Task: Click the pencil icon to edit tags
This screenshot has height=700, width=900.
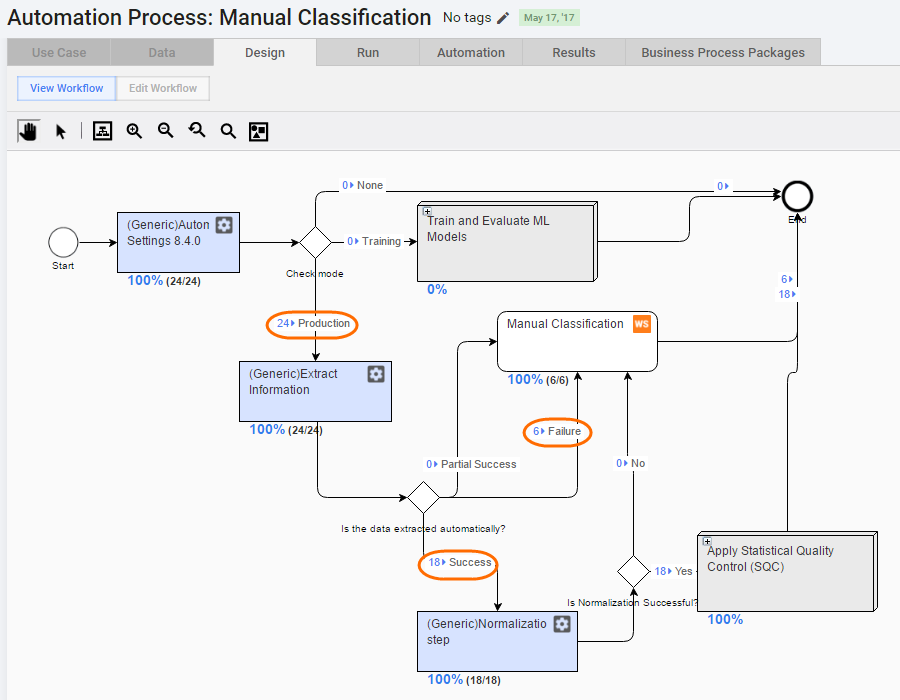Action: point(503,18)
